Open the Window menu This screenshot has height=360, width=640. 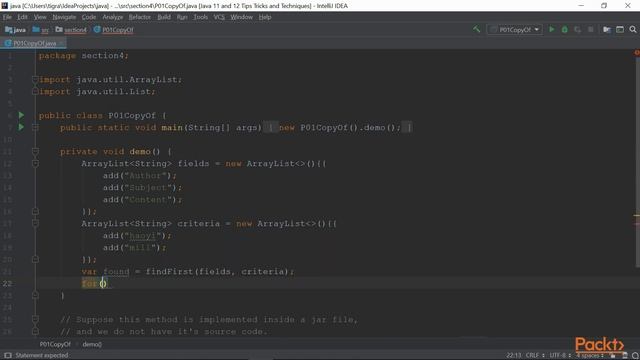pos(242,17)
